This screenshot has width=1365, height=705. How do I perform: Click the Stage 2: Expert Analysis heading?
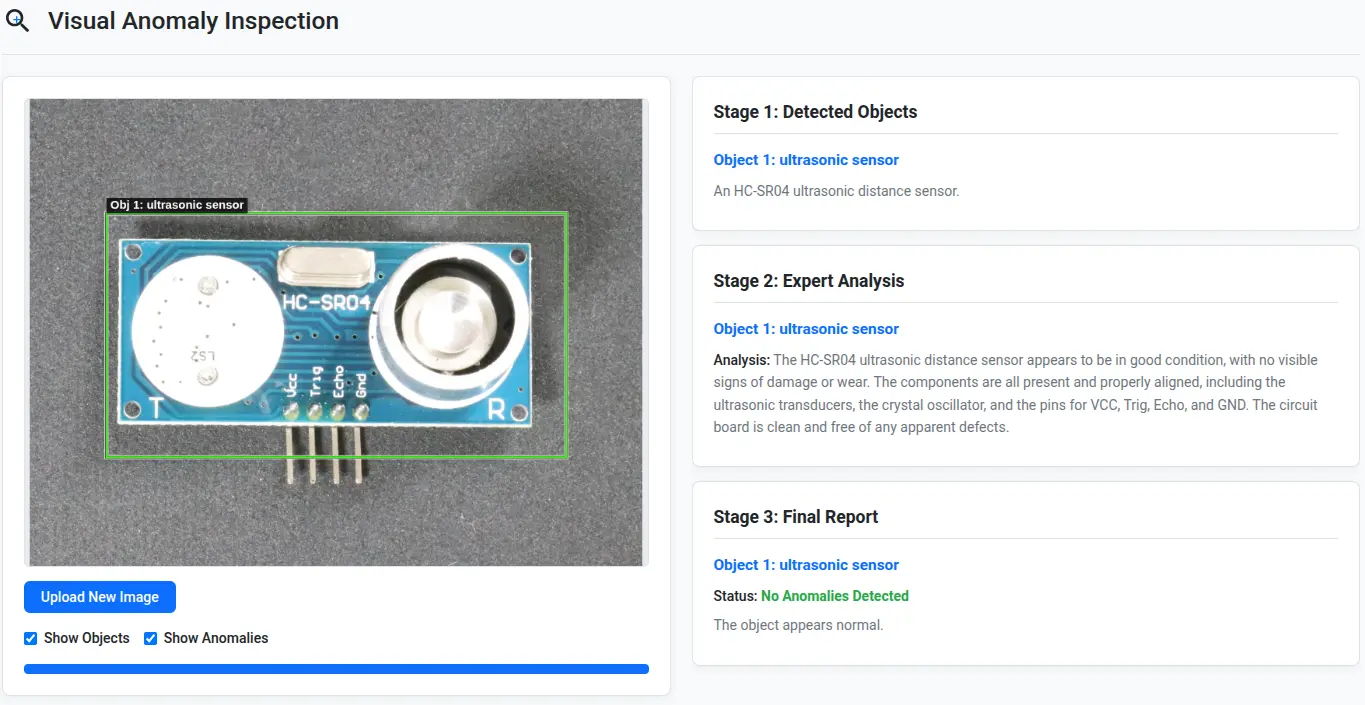click(808, 281)
